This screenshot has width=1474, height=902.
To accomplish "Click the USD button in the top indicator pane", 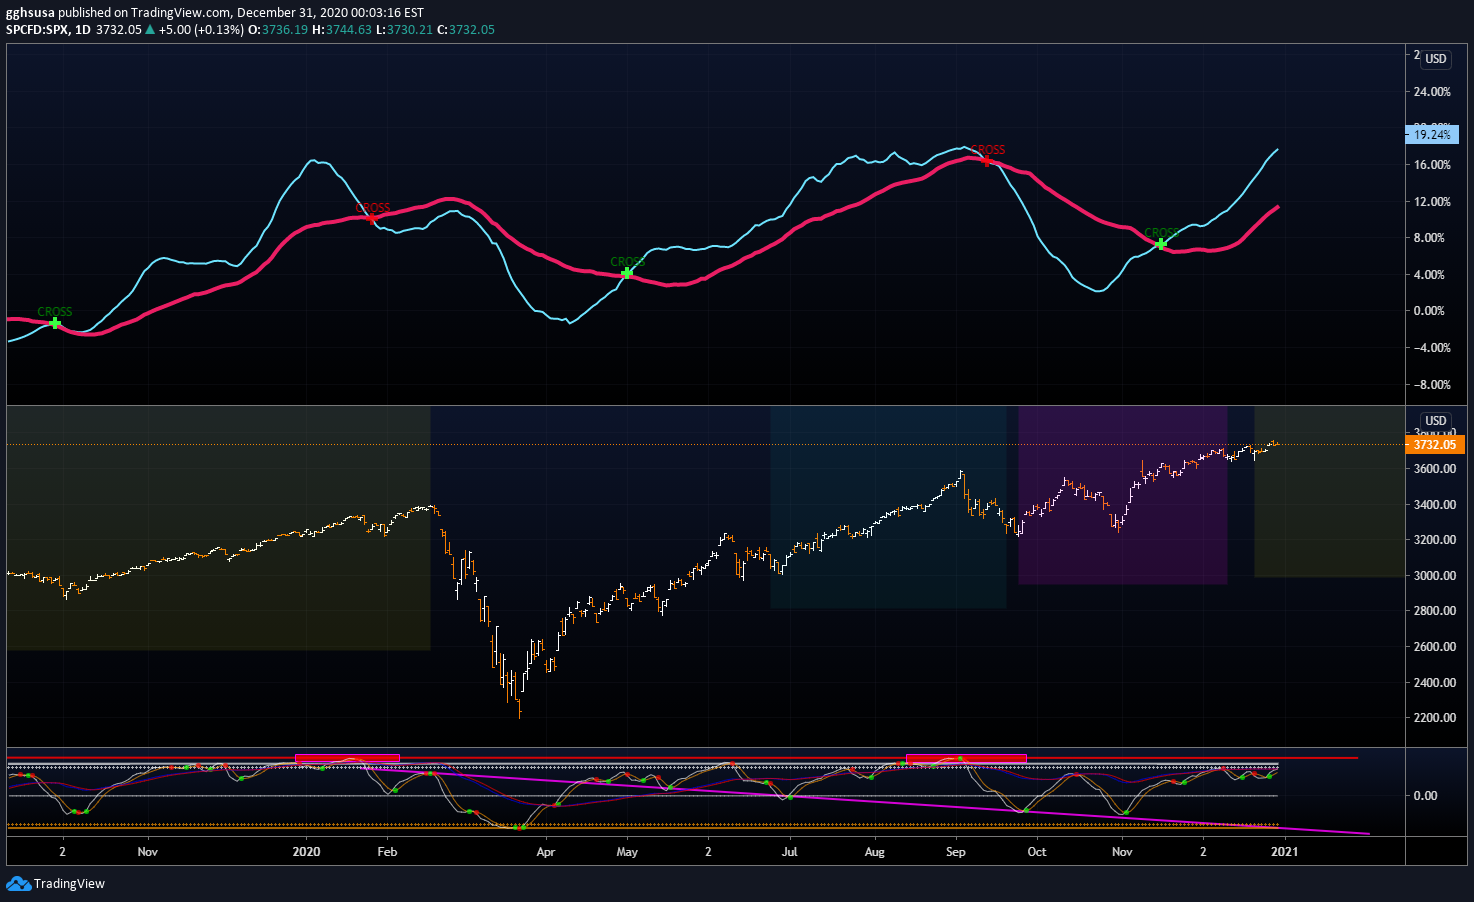I will pyautogui.click(x=1436, y=59).
